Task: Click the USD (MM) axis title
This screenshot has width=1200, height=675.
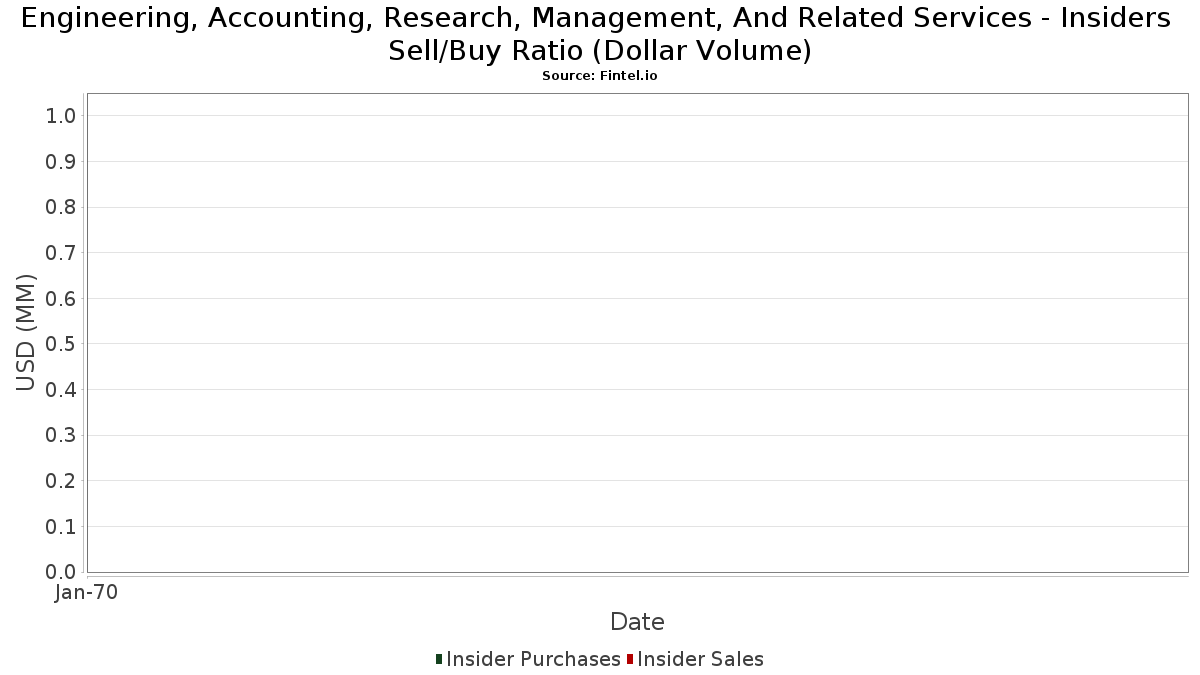Action: (x=26, y=332)
